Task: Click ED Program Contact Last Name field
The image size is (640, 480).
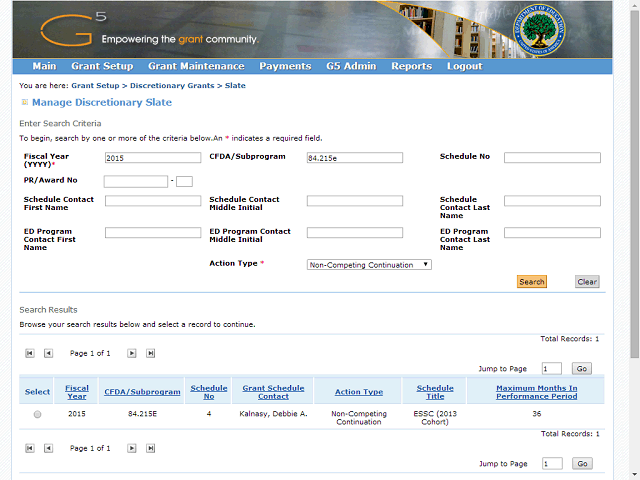Action: (552, 233)
